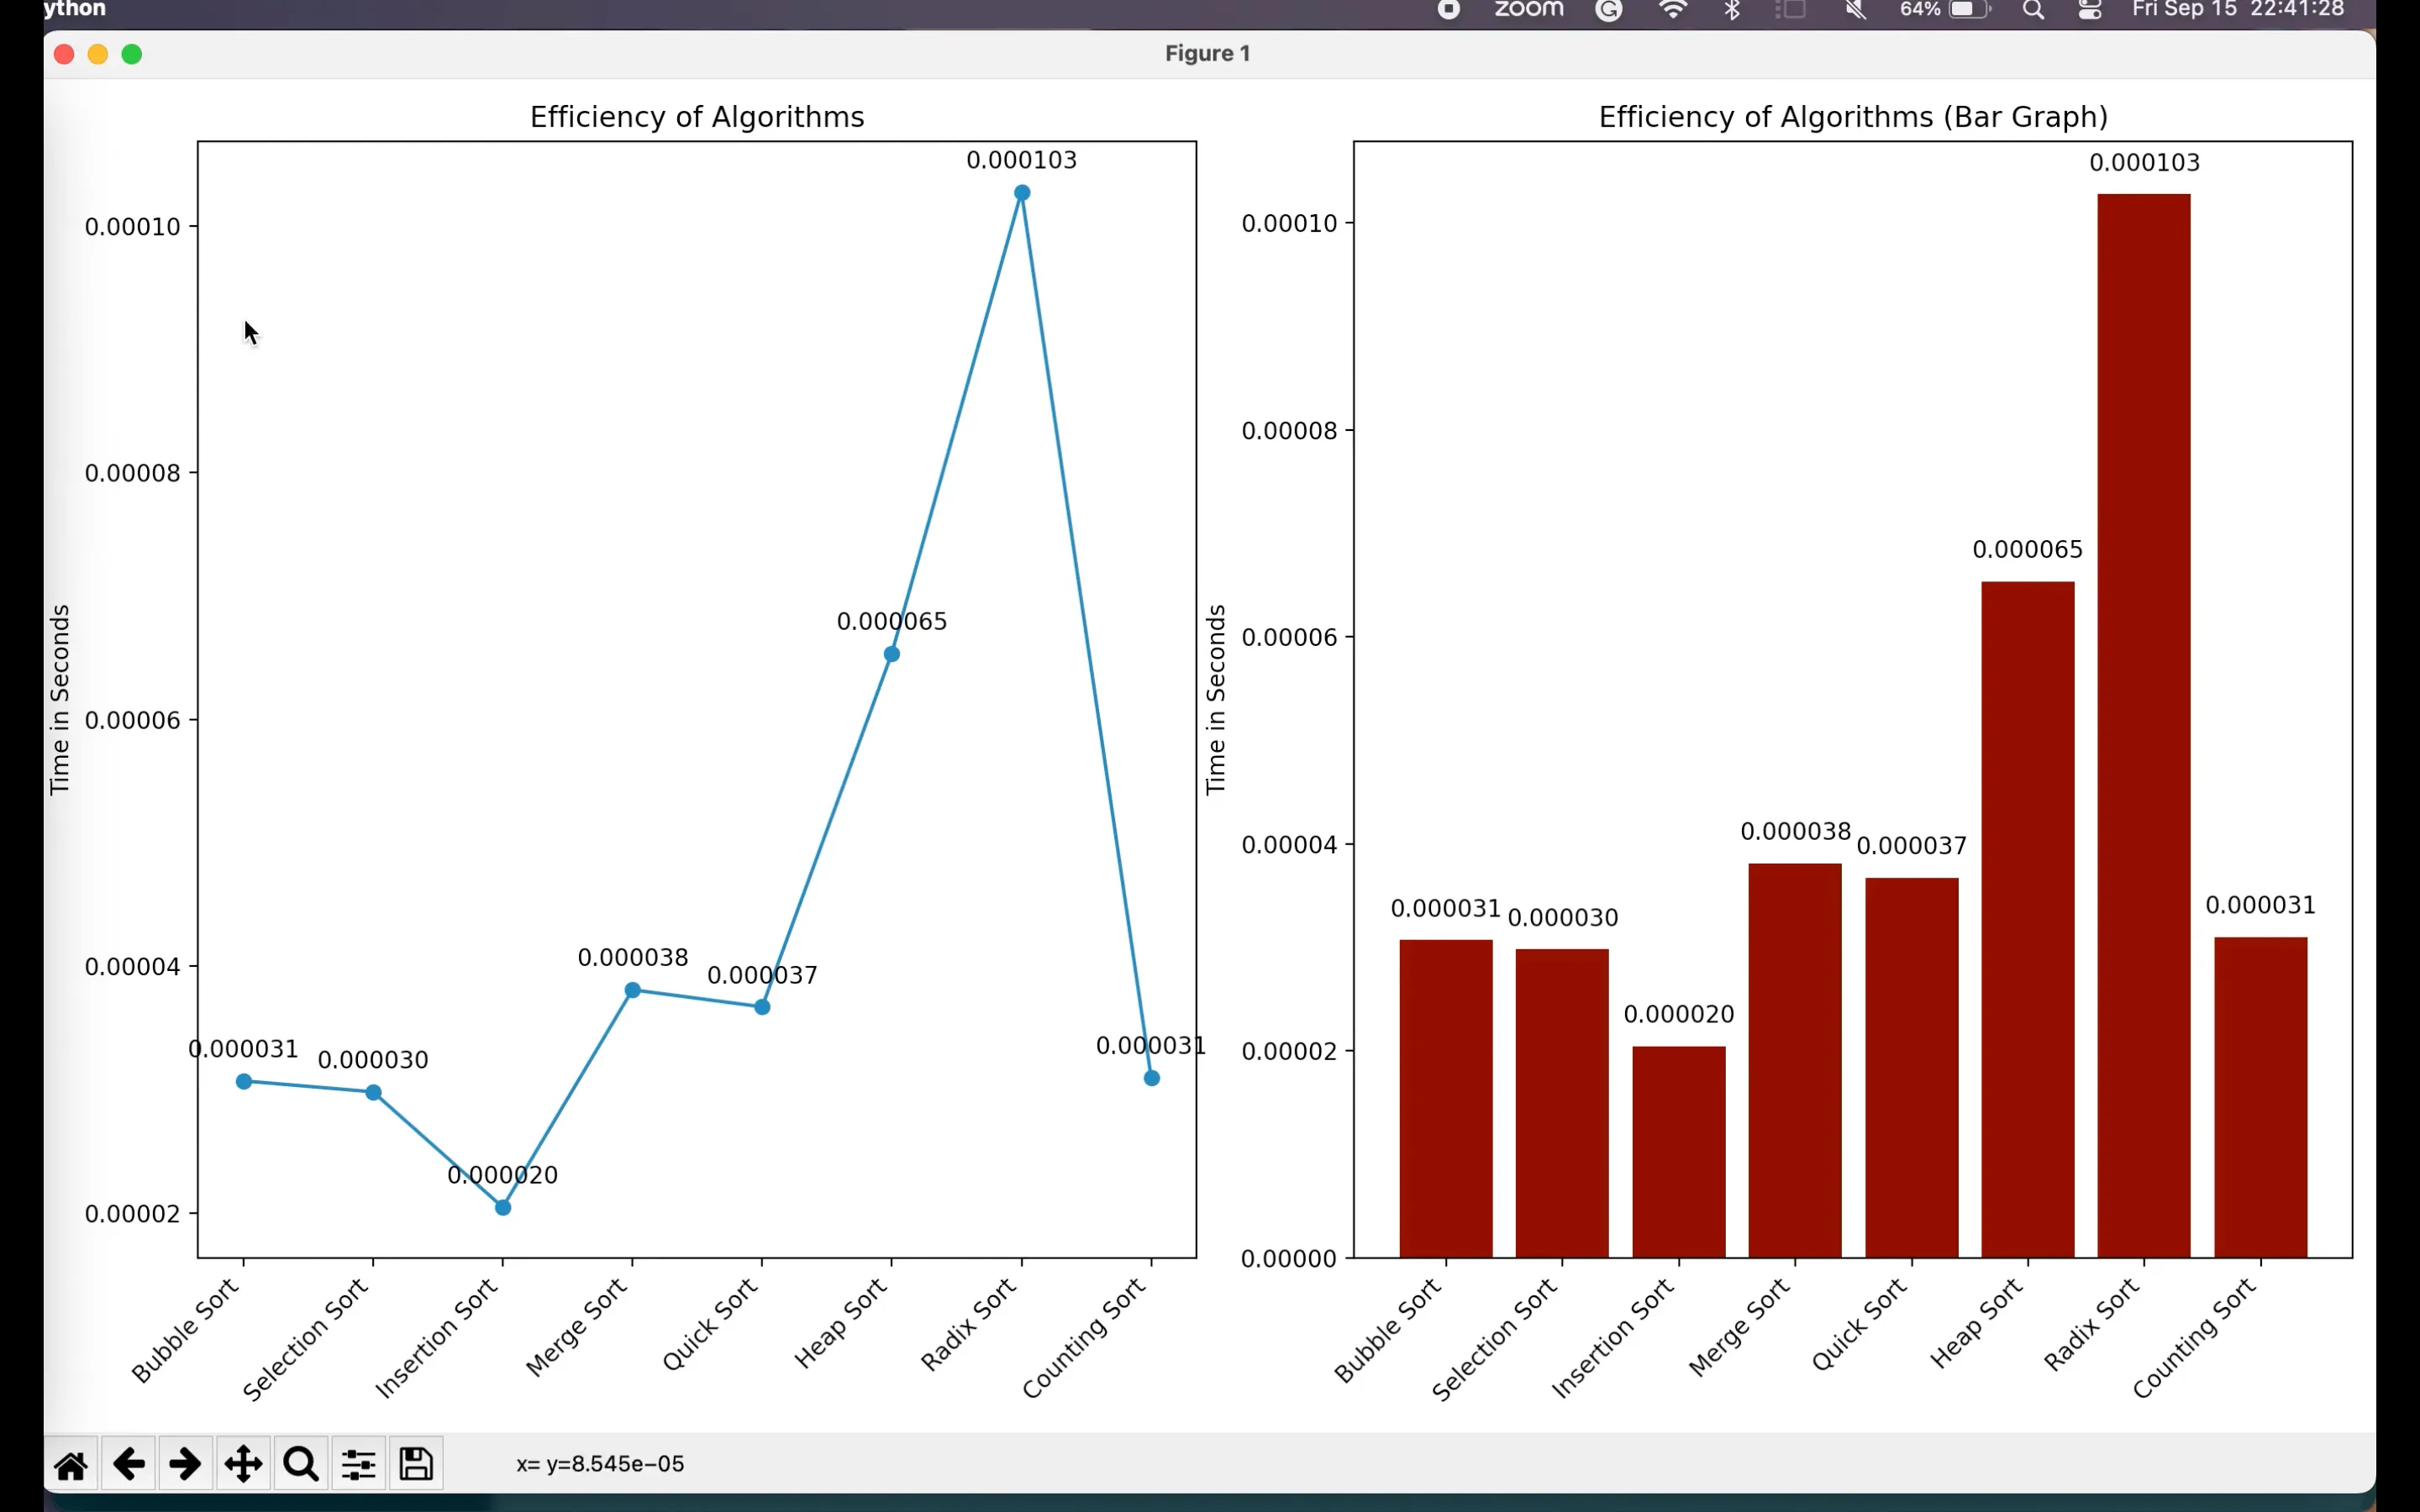2420x1512 pixels.
Task: Click the battery 64% indicator
Action: (1945, 10)
